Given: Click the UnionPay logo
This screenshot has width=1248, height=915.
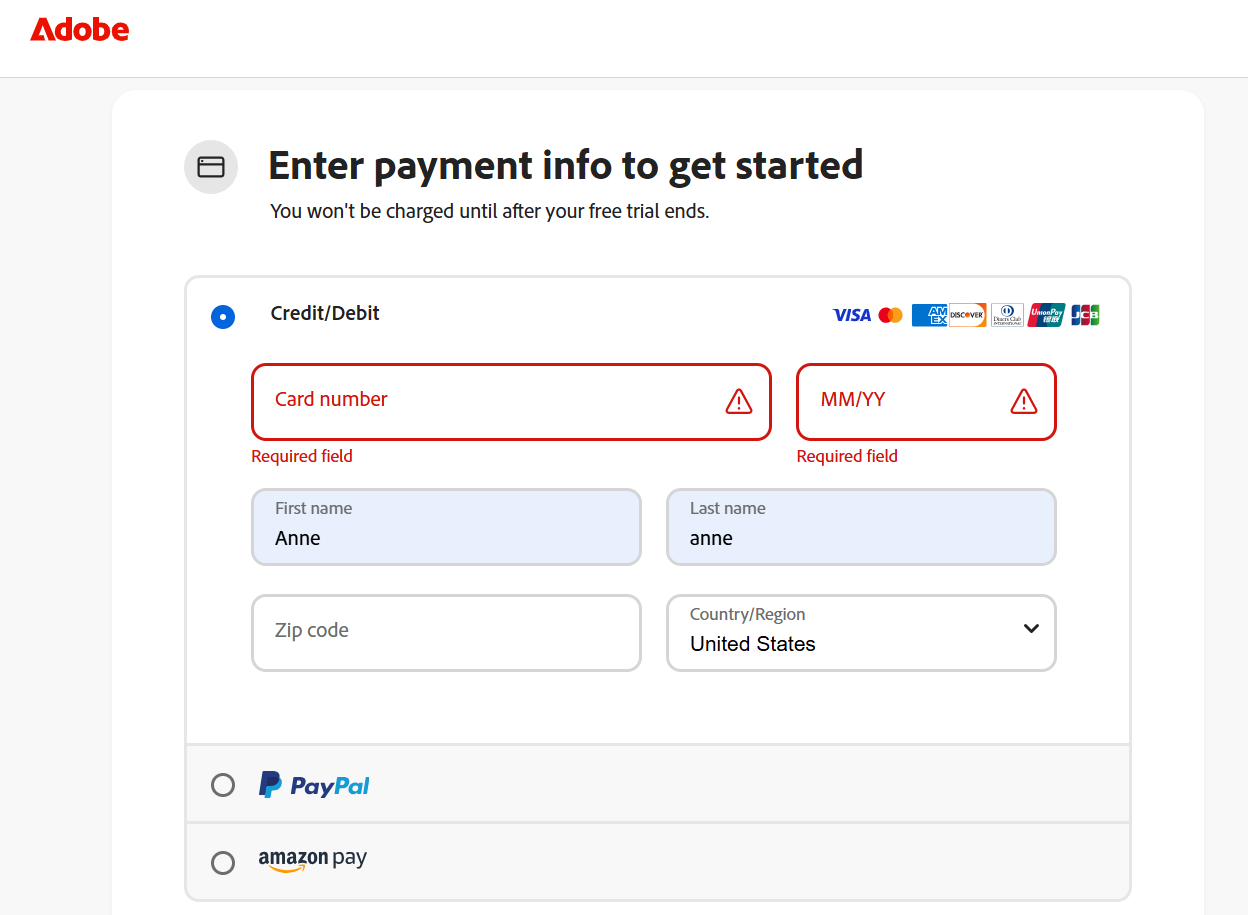Looking at the screenshot, I should (1046, 315).
